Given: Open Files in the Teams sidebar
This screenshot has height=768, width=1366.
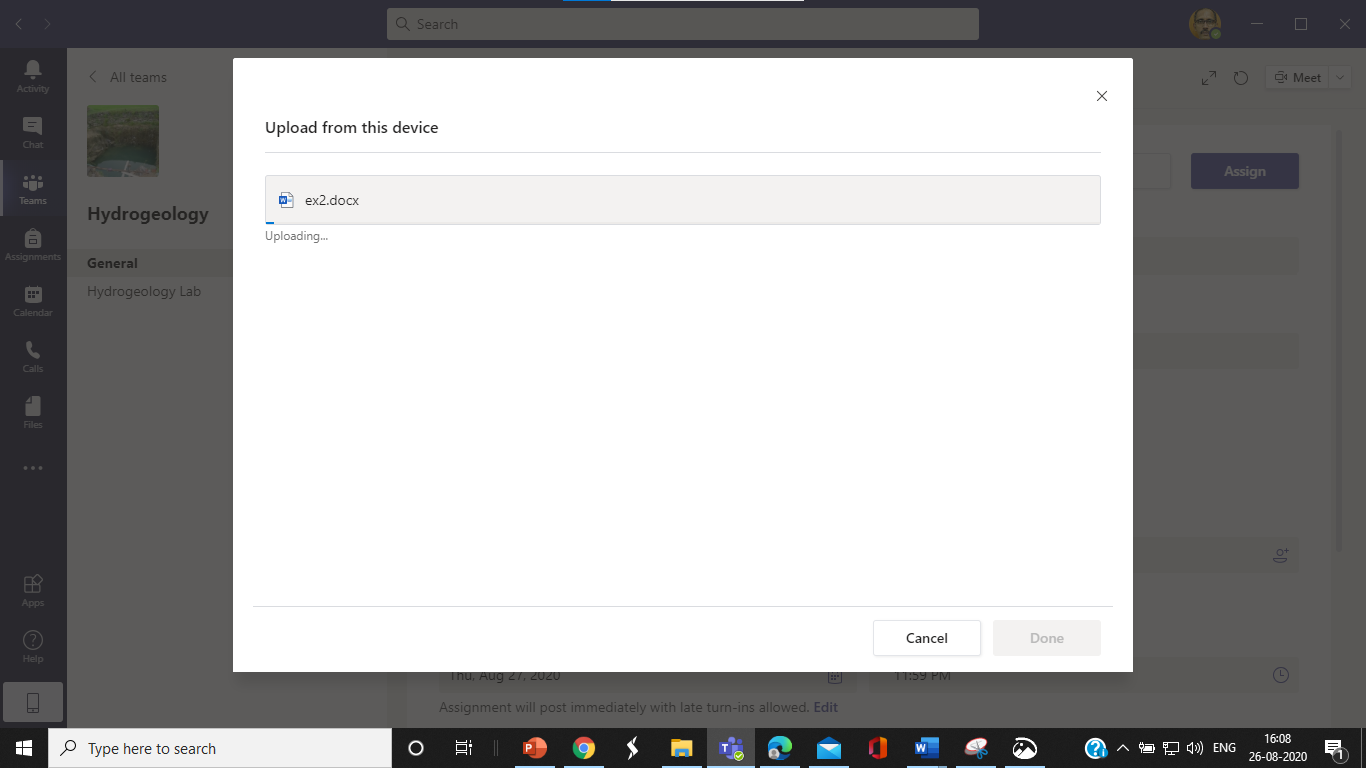Looking at the screenshot, I should (33, 412).
